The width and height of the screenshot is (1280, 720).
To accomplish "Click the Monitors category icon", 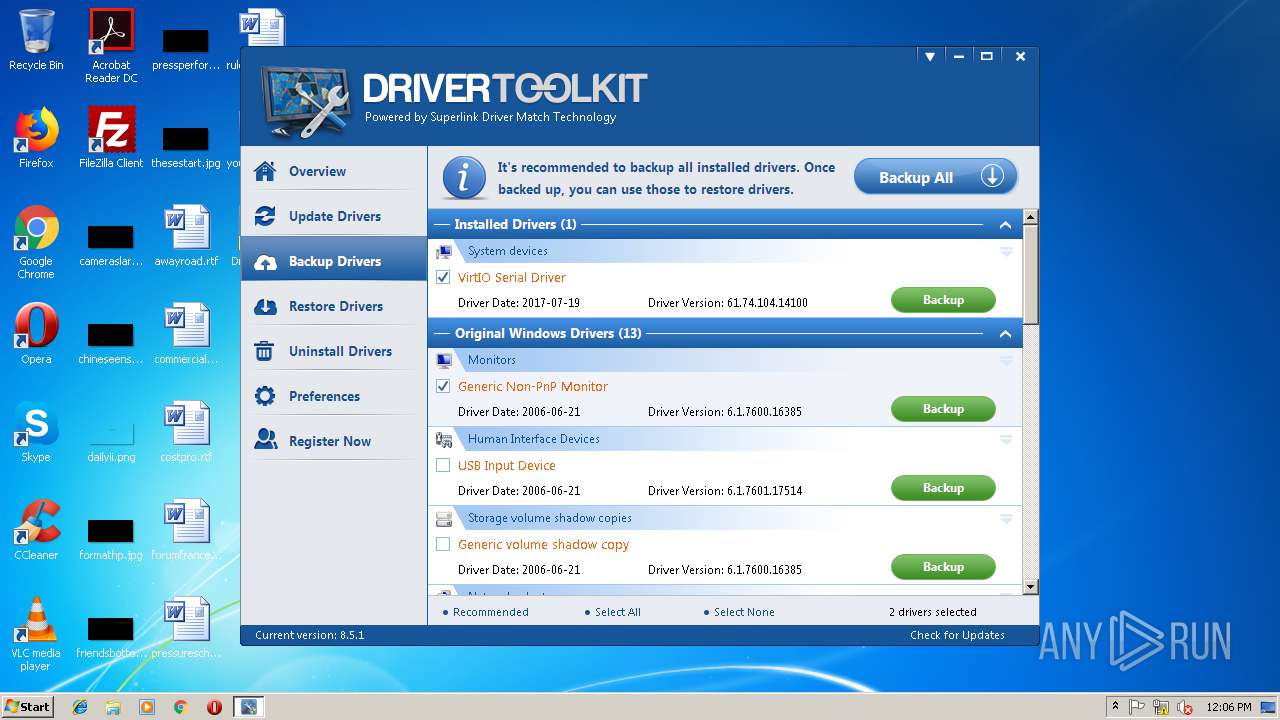I will pyautogui.click(x=444, y=360).
